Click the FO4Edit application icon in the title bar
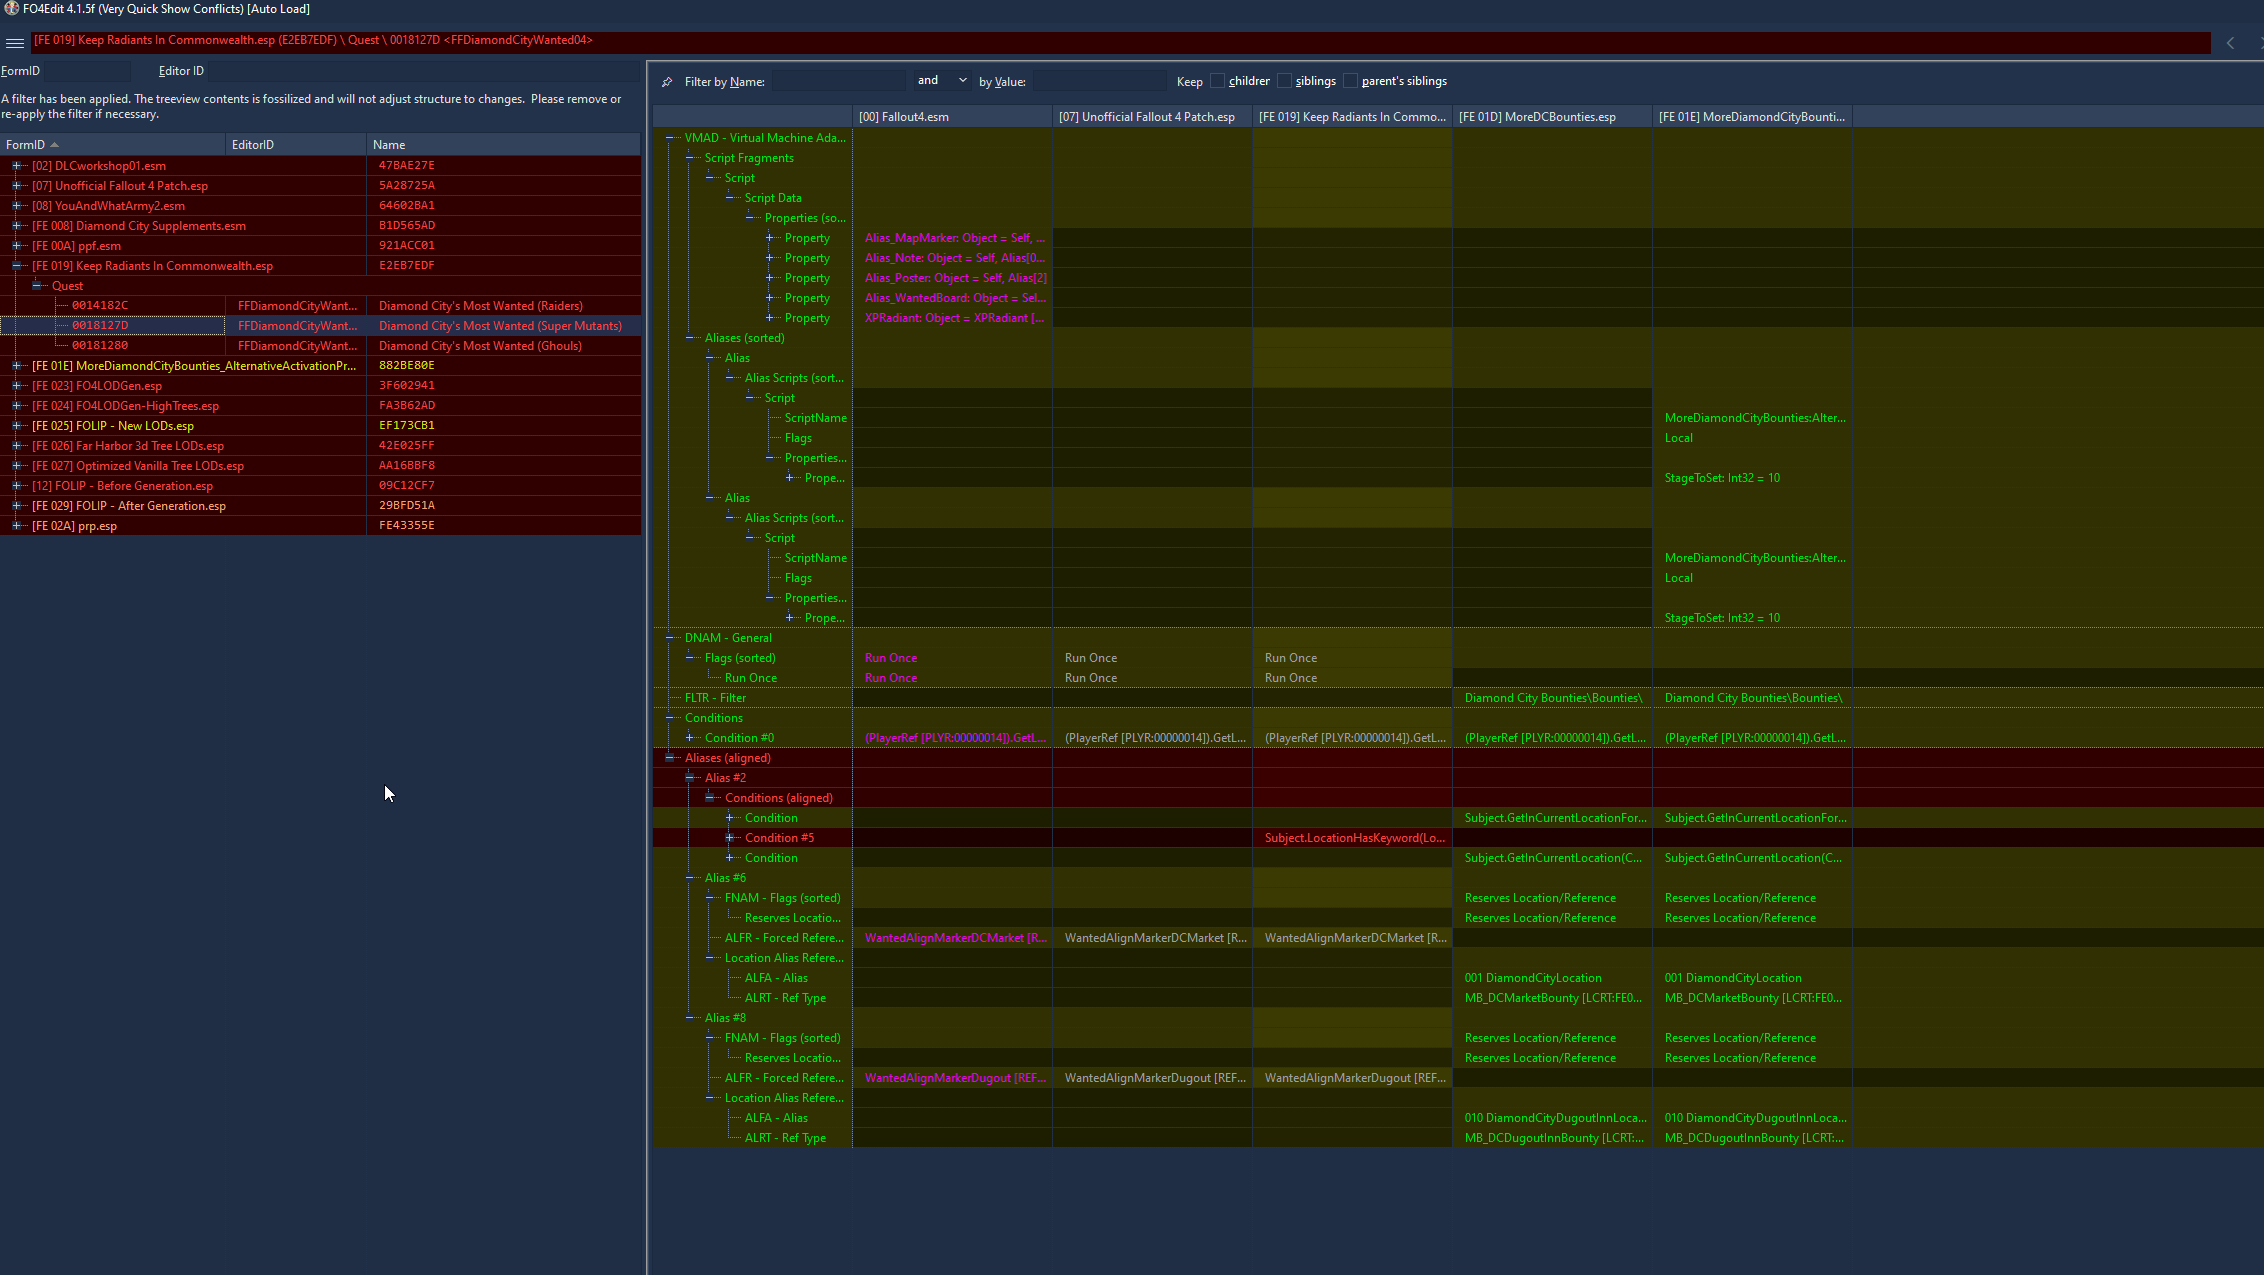This screenshot has height=1275, width=2264. pos(11,9)
